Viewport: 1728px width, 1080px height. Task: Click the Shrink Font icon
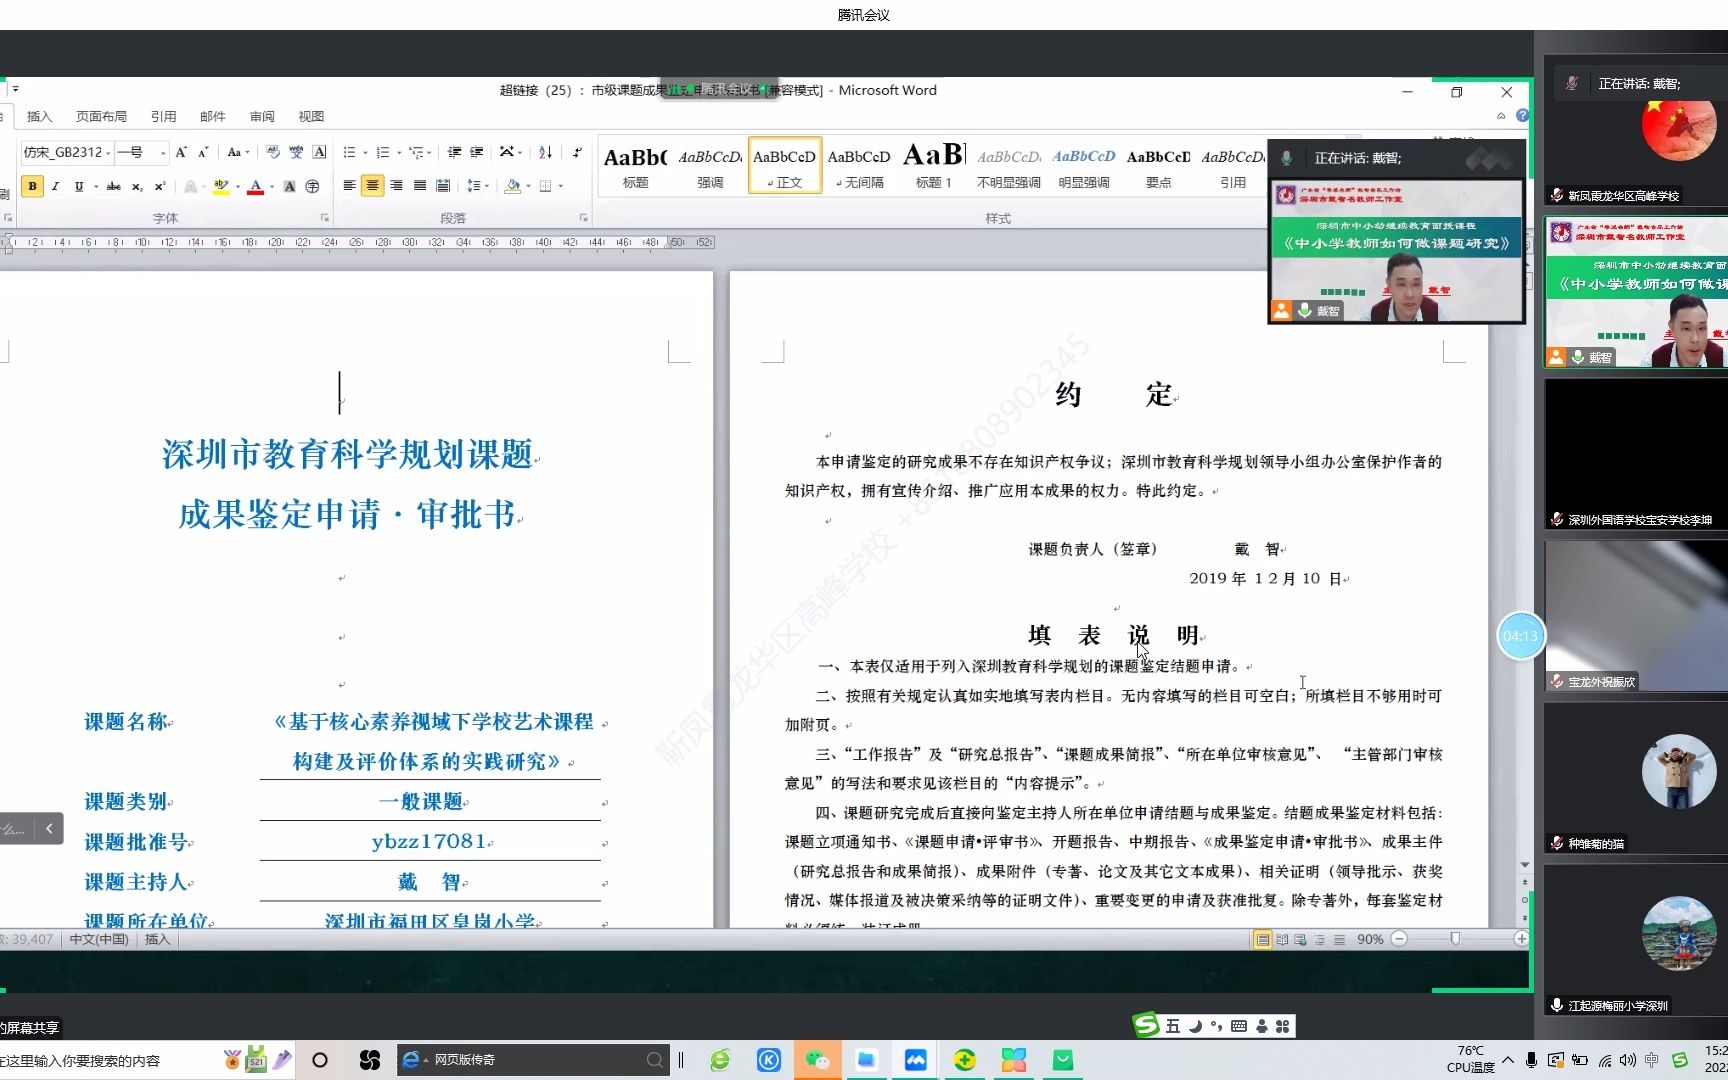pos(203,152)
